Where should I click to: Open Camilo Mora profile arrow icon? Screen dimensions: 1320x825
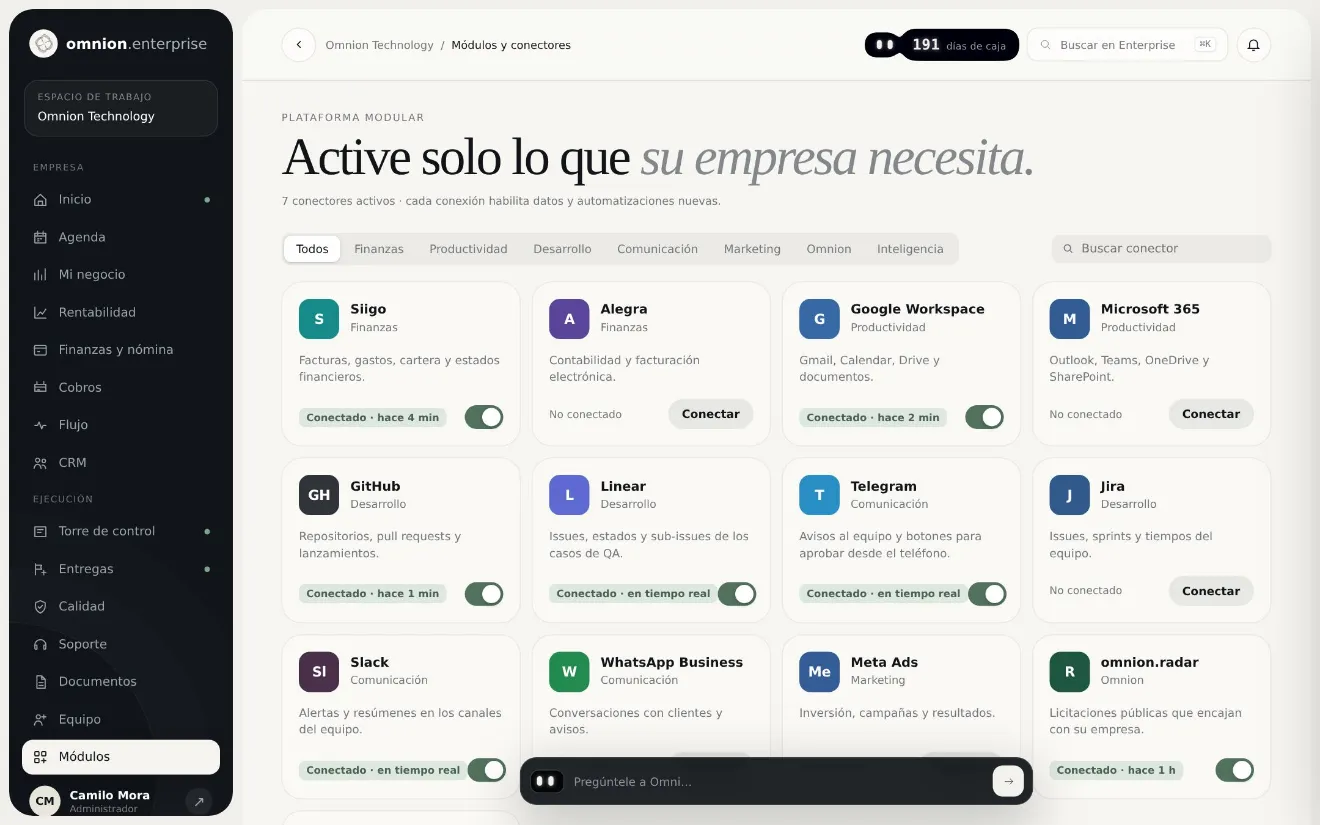(198, 801)
